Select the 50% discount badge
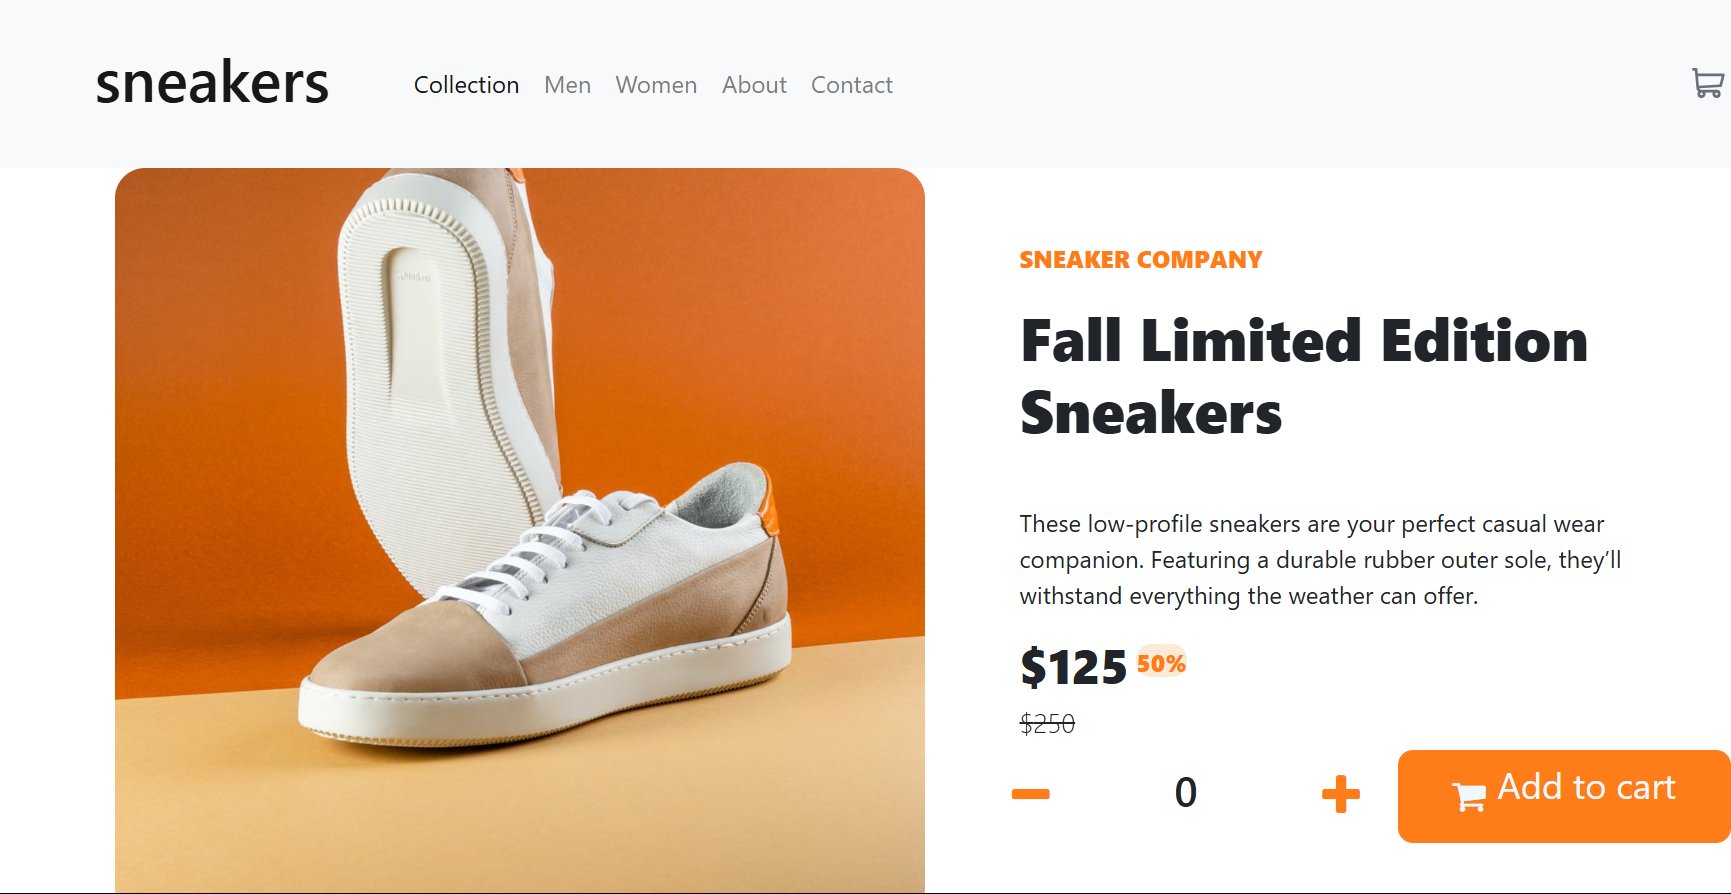Image resolution: width=1731 pixels, height=894 pixels. coord(1160,662)
